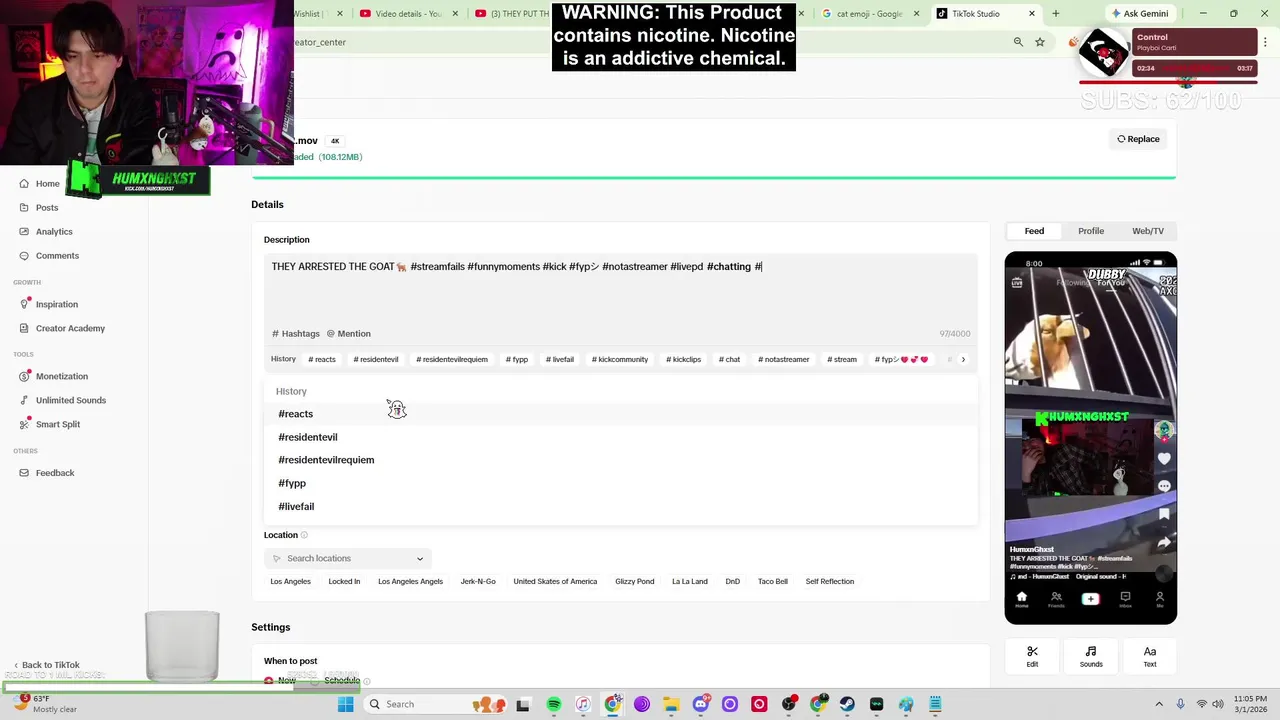Open Discord from the taskbar
Image resolution: width=1280 pixels, height=720 pixels.
(701, 704)
